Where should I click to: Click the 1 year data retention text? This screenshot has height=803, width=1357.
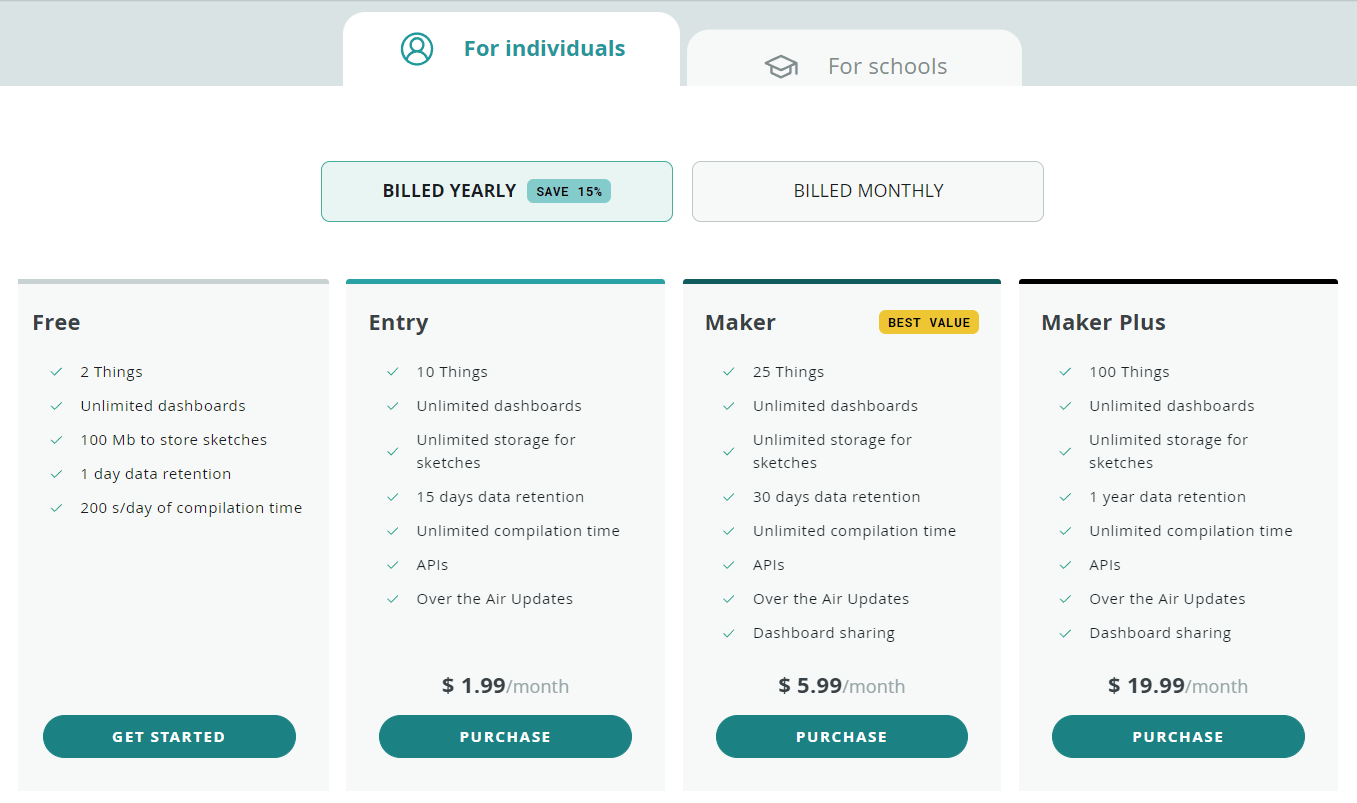[x=1168, y=497]
